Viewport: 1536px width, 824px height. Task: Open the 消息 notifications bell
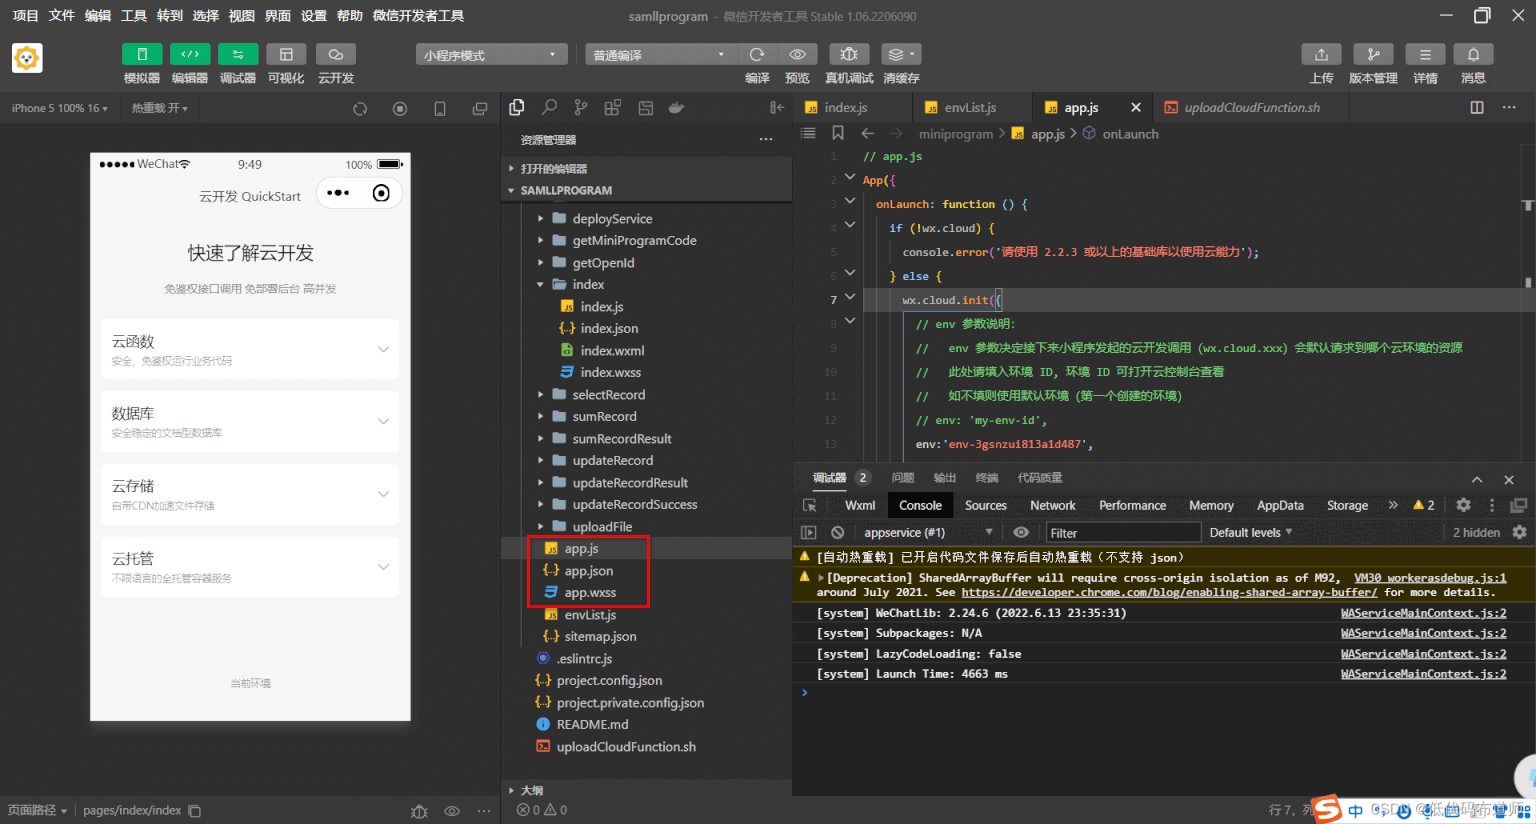[x=1473, y=54]
